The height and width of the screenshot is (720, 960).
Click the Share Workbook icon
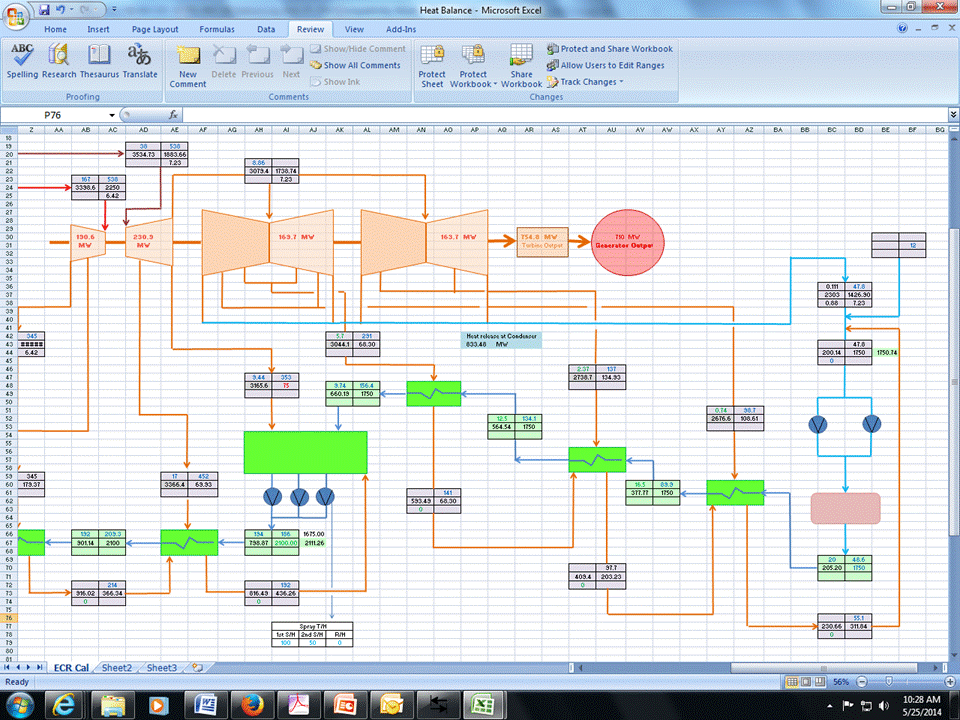click(x=521, y=66)
